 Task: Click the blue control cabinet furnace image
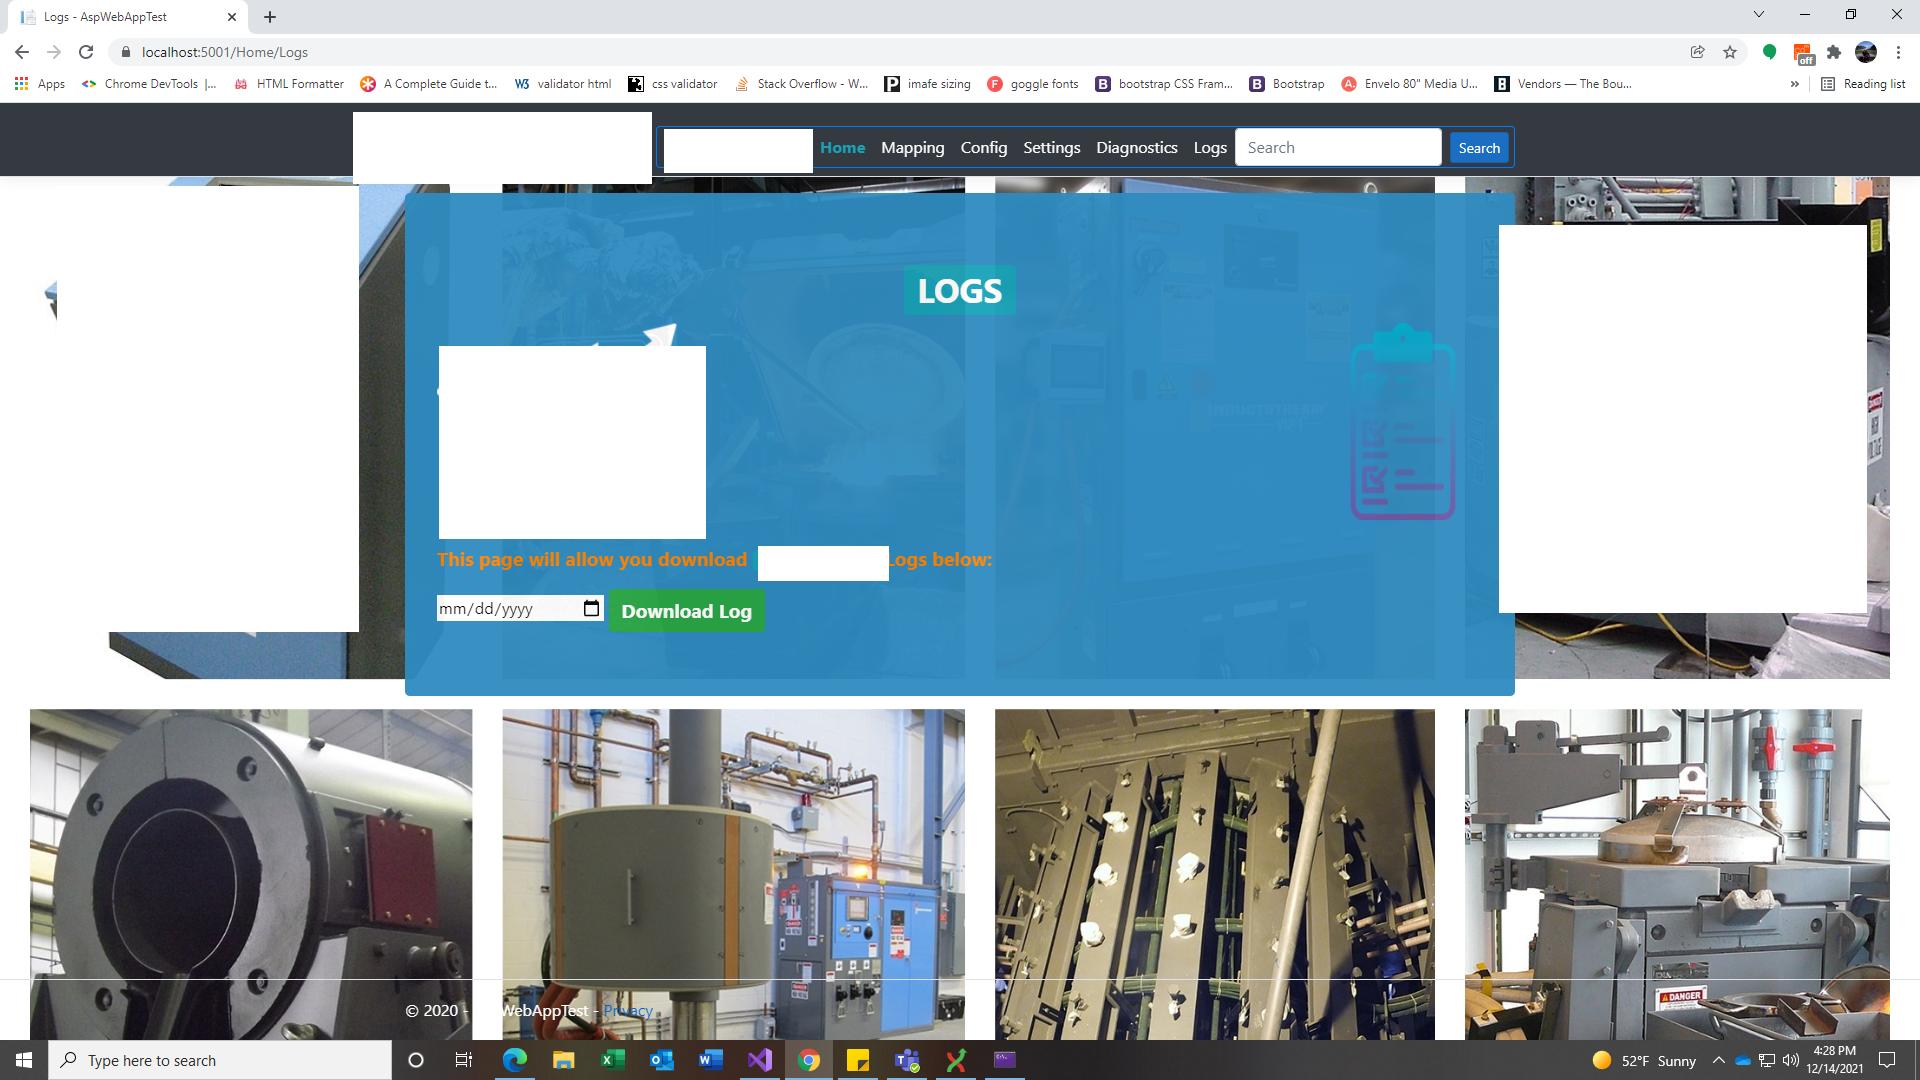click(733, 874)
